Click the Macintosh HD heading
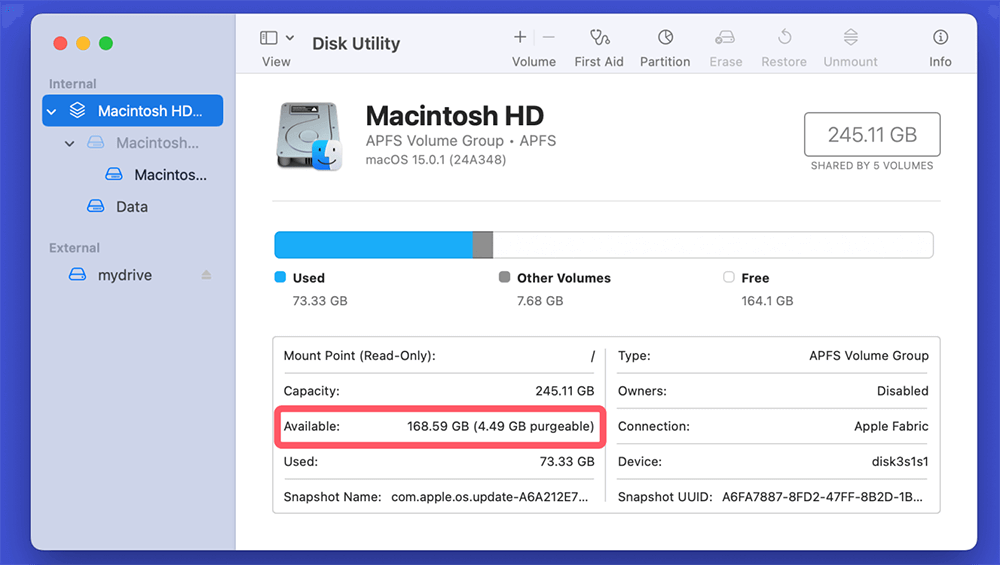The image size is (1000, 565). [x=455, y=116]
